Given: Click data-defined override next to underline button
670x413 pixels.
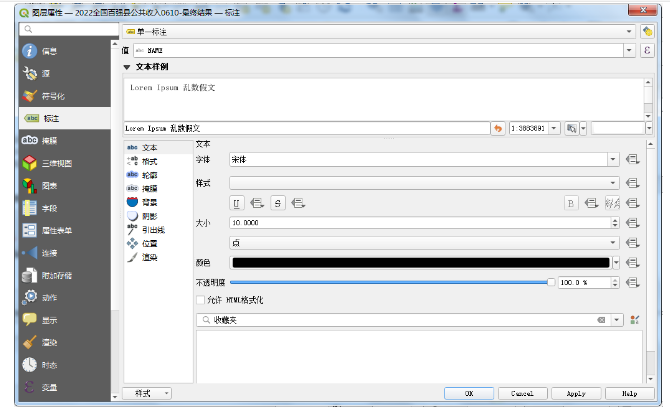Looking at the screenshot, I should coord(256,203).
